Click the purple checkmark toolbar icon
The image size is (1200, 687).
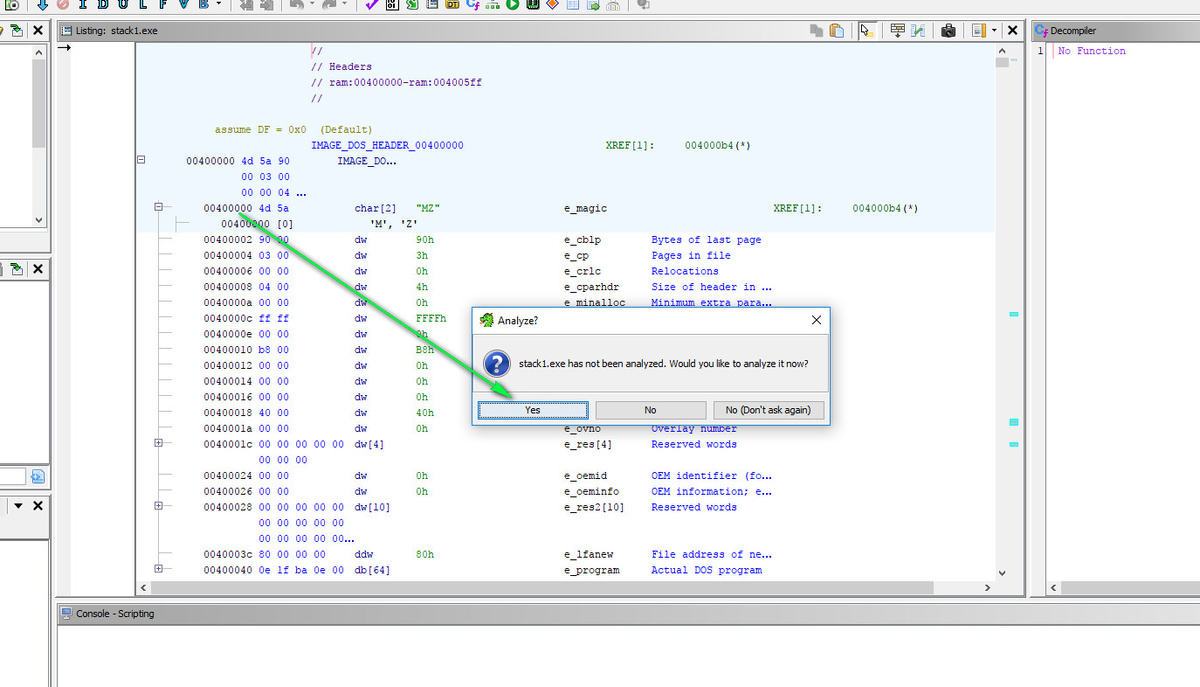[x=372, y=6]
